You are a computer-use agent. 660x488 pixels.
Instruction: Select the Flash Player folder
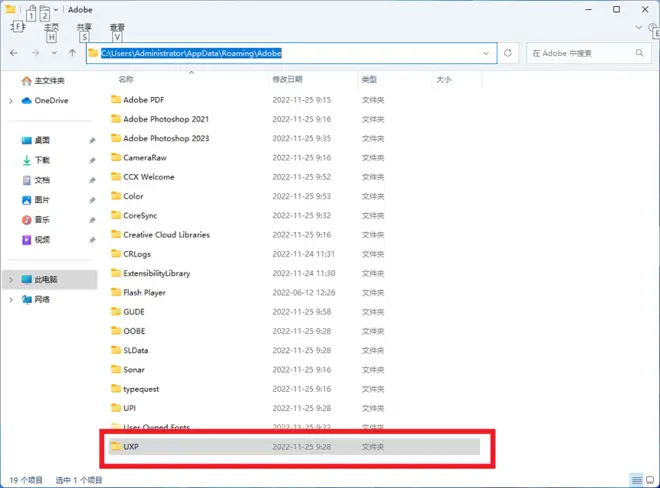click(x=138, y=293)
